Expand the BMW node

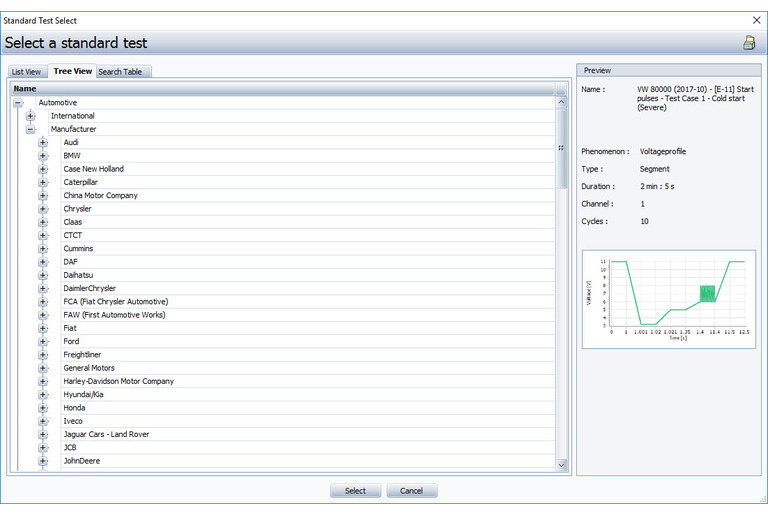[43, 156]
